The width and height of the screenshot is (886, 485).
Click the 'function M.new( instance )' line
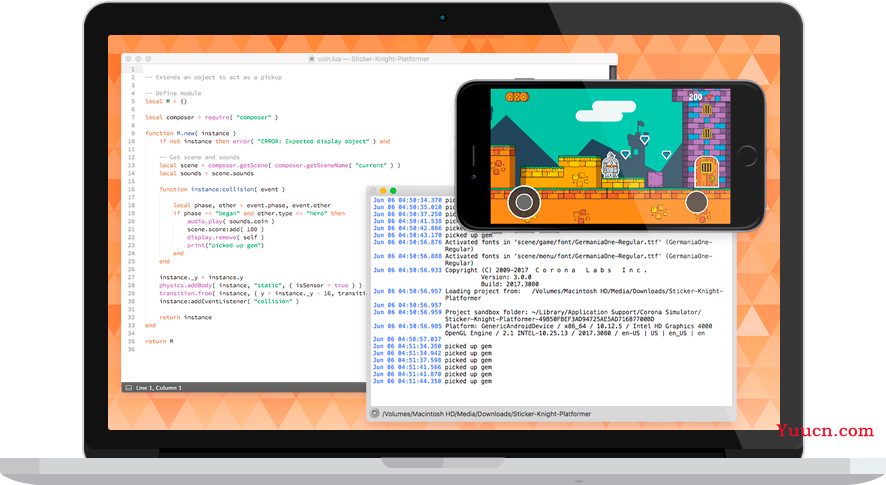pyautogui.click(x=190, y=133)
